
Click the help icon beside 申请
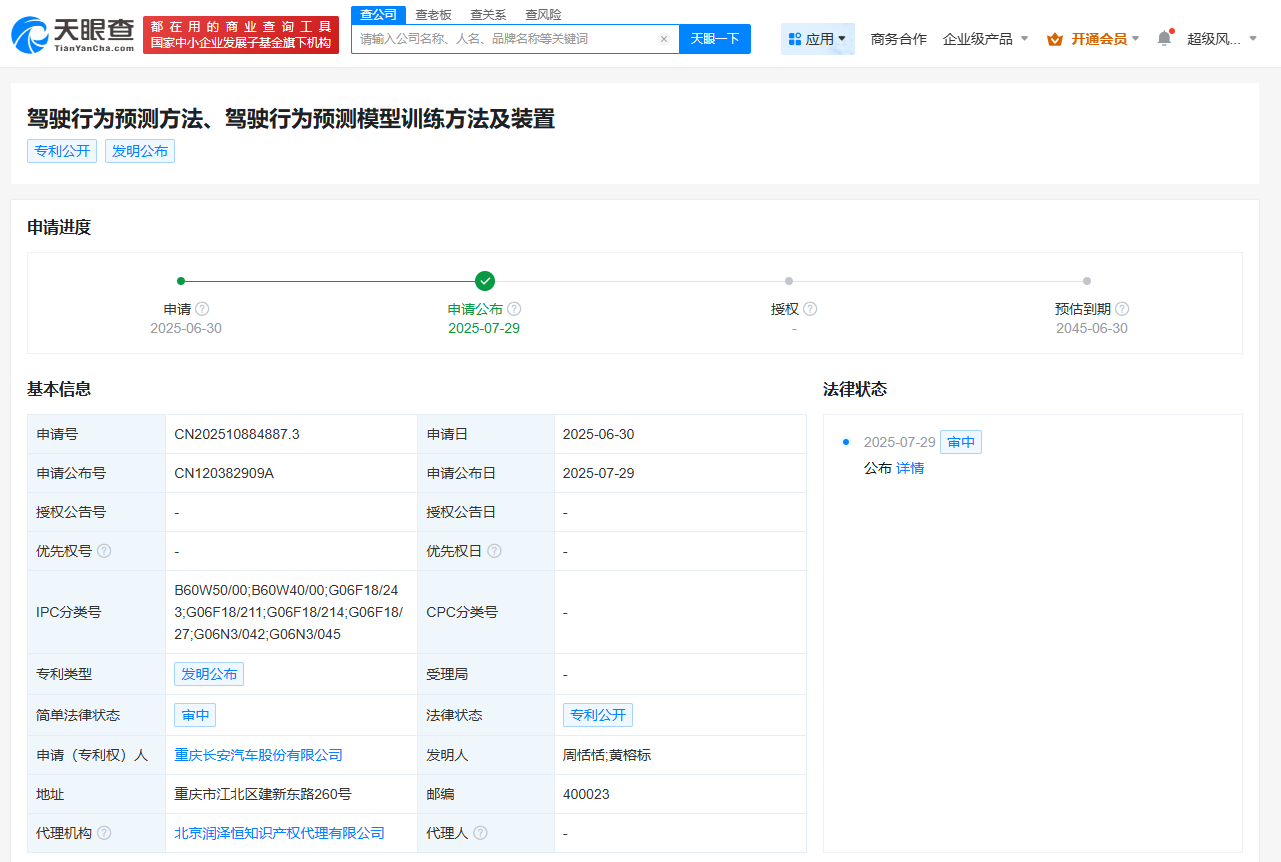[203, 309]
